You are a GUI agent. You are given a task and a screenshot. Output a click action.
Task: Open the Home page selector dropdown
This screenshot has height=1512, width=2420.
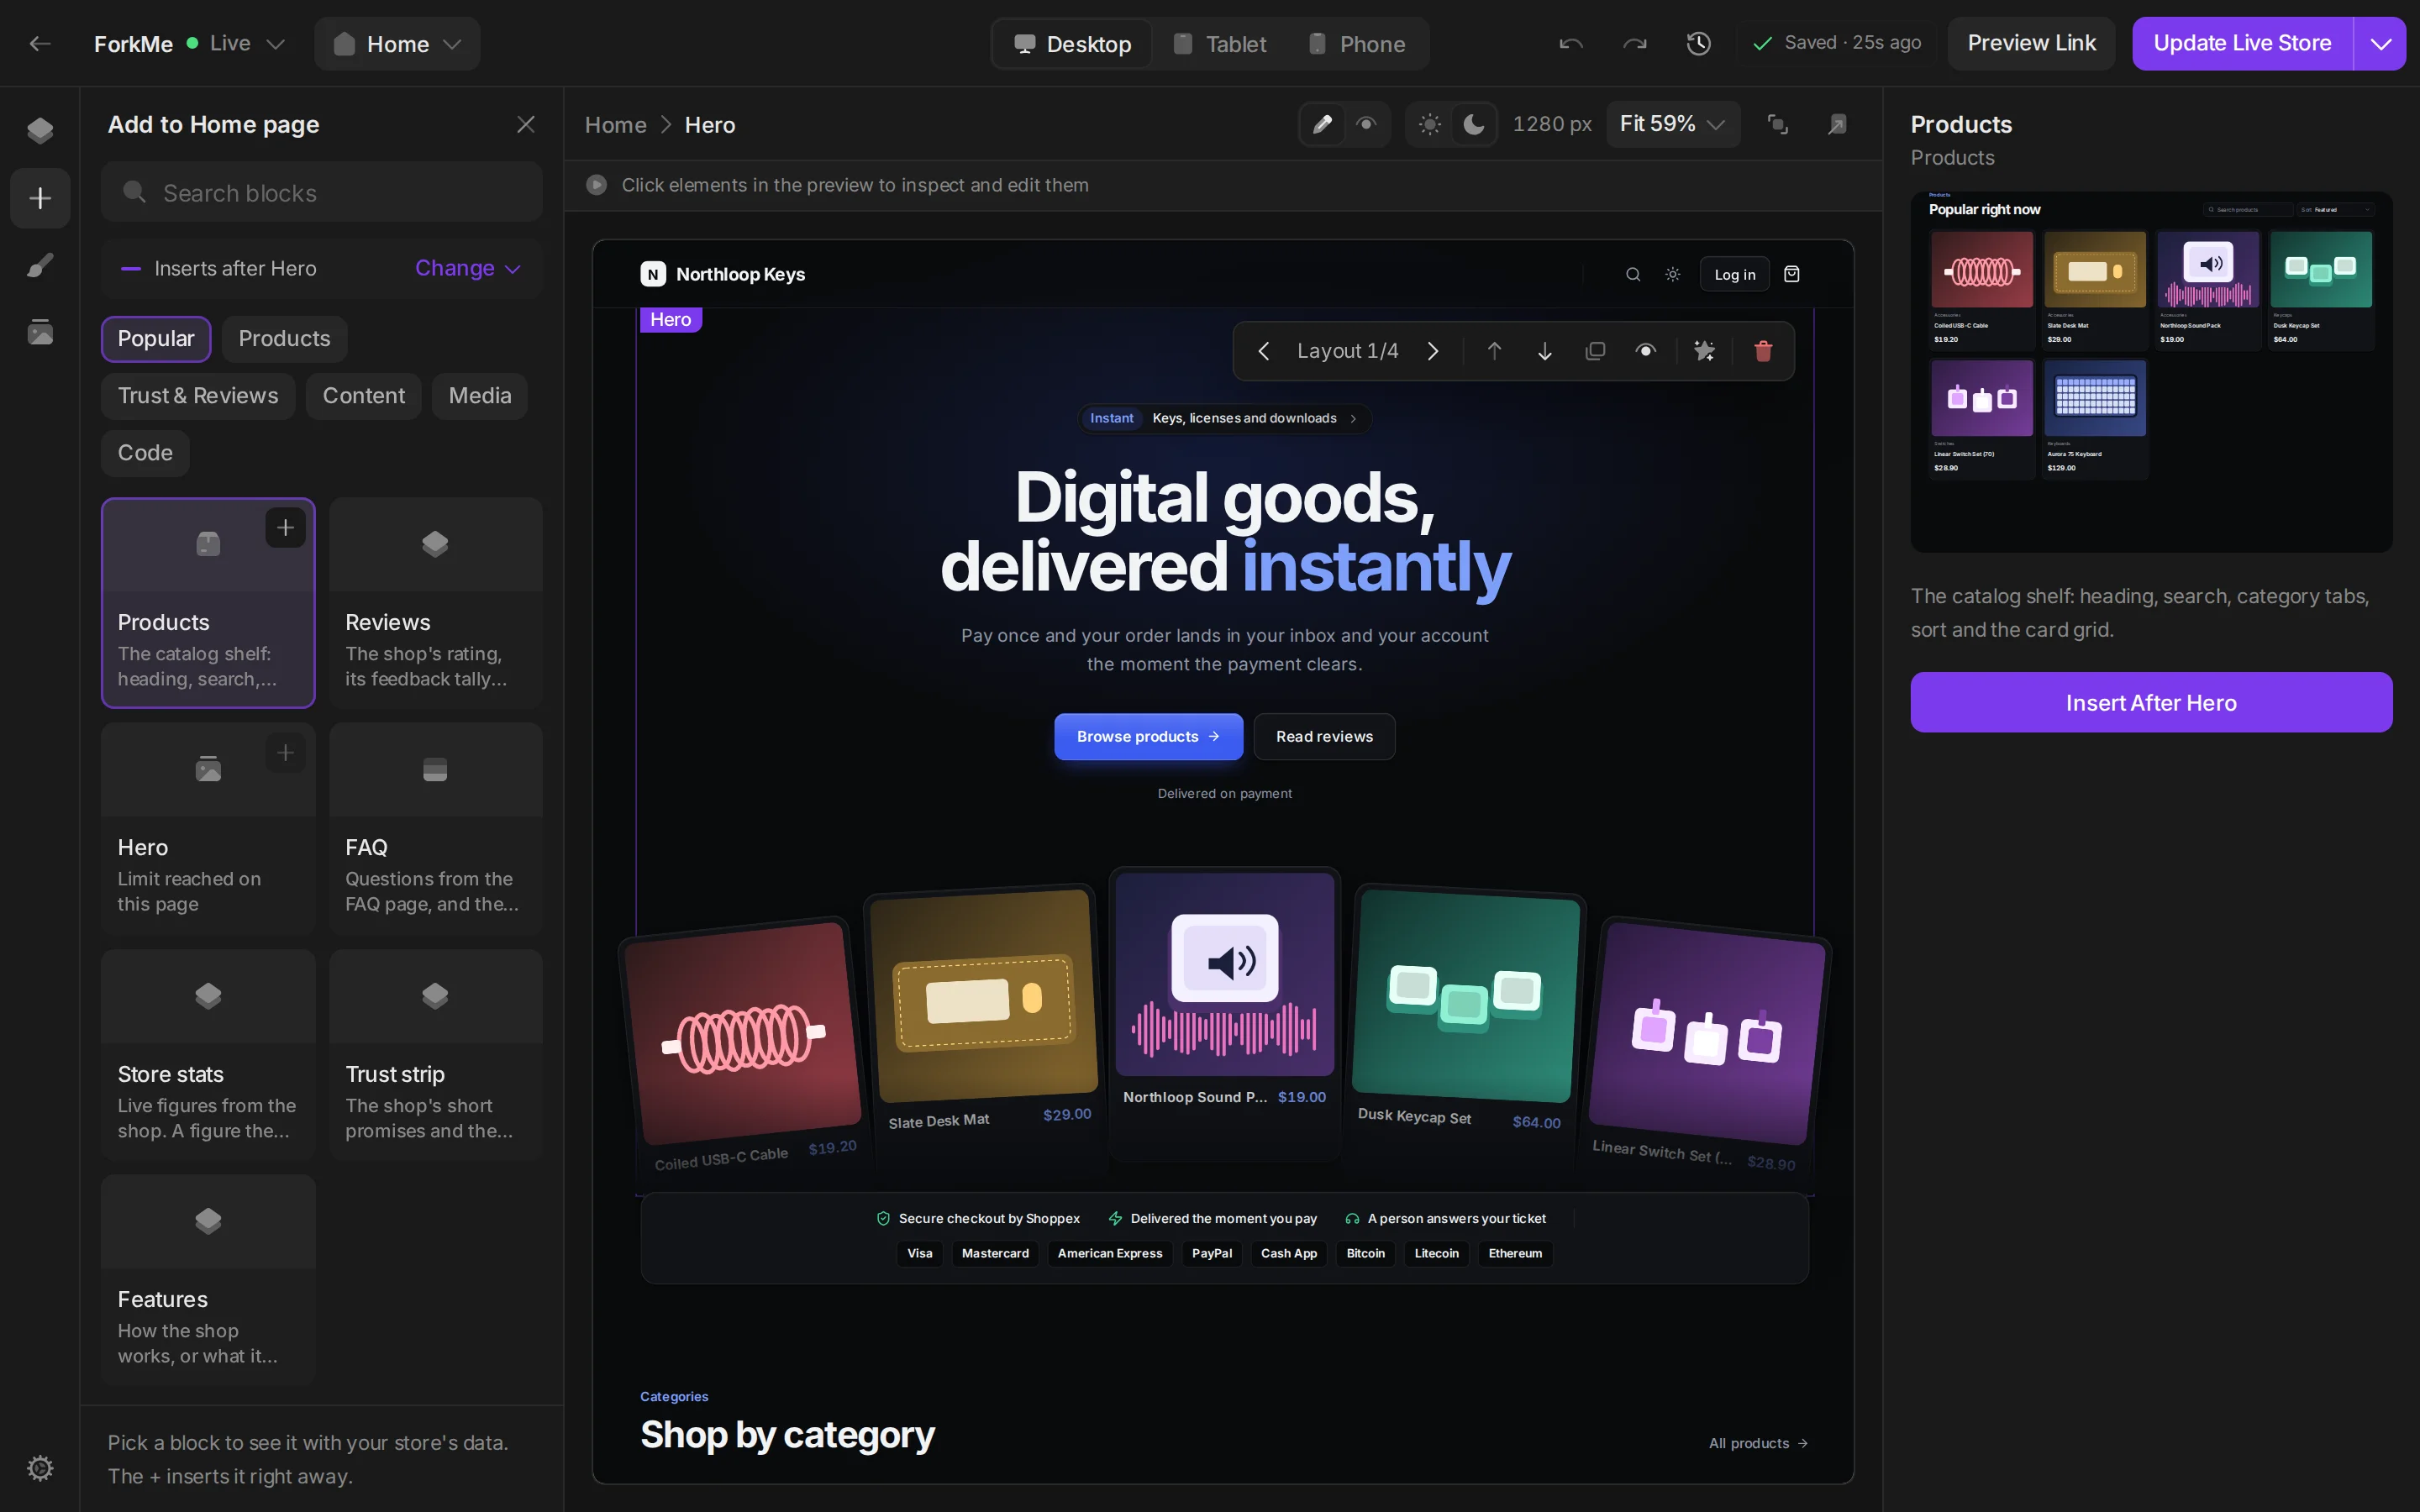pyautogui.click(x=397, y=44)
